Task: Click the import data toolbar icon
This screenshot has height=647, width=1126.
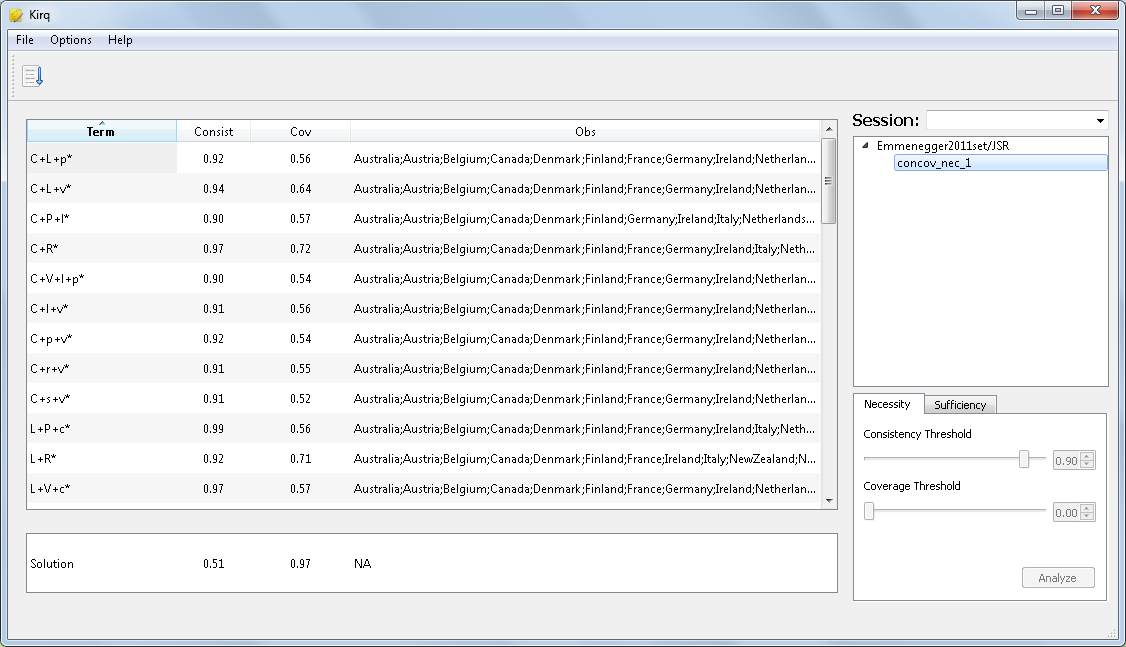Action: [33, 76]
